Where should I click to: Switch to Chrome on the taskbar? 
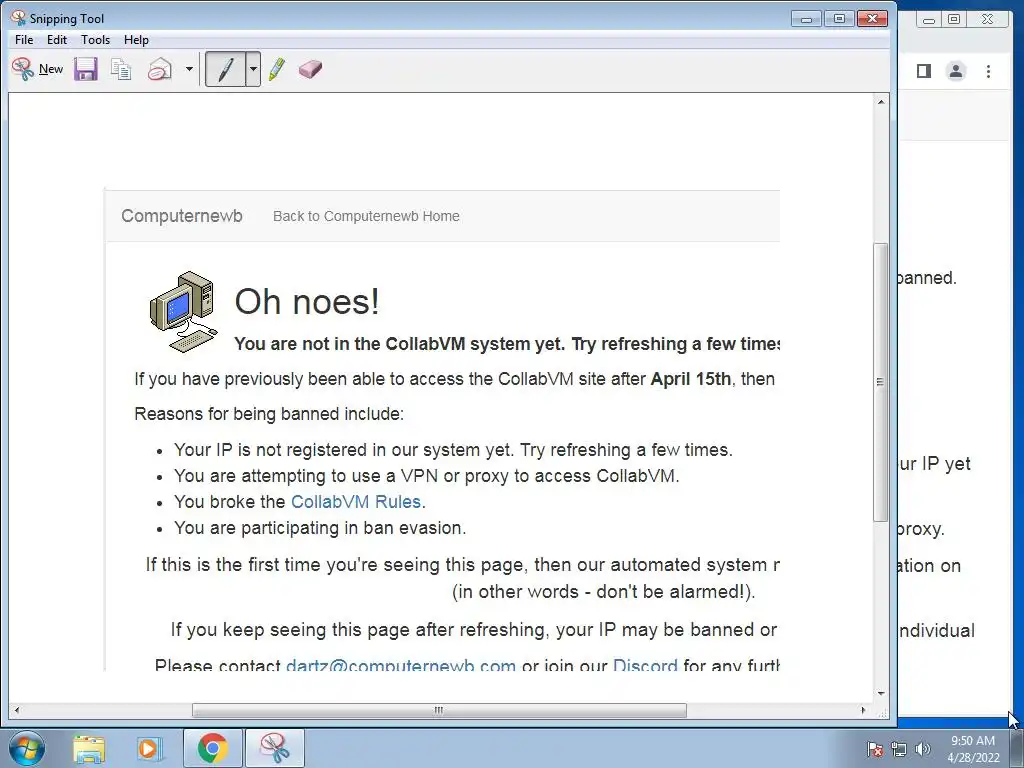point(213,748)
